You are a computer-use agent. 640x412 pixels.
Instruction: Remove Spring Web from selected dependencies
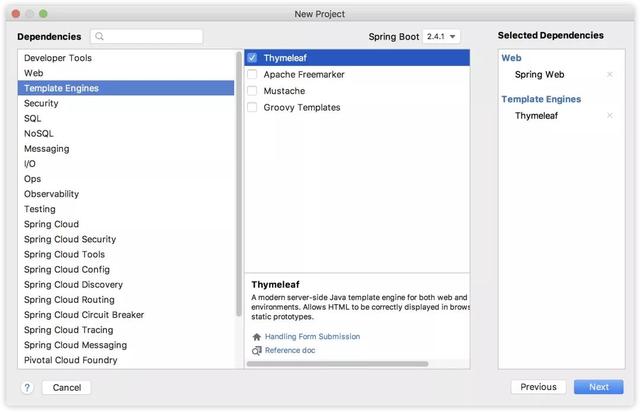[609, 74]
